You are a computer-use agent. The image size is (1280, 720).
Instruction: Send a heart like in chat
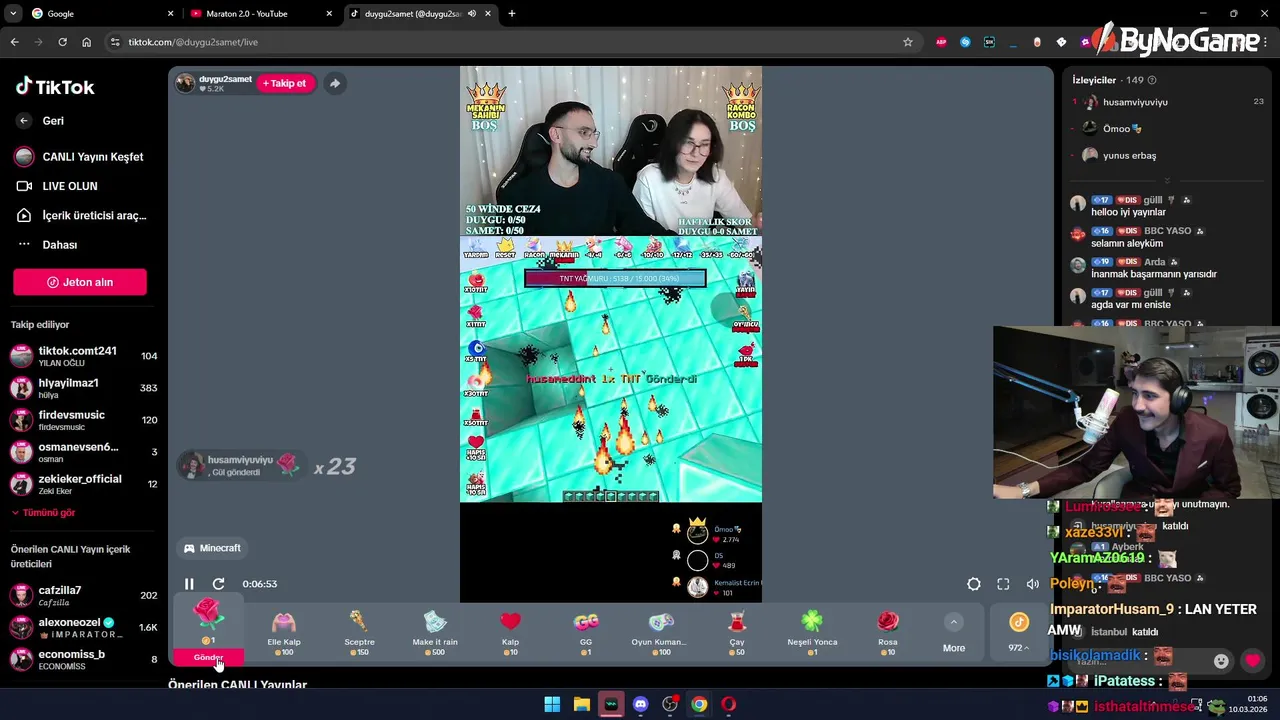[x=1253, y=661]
